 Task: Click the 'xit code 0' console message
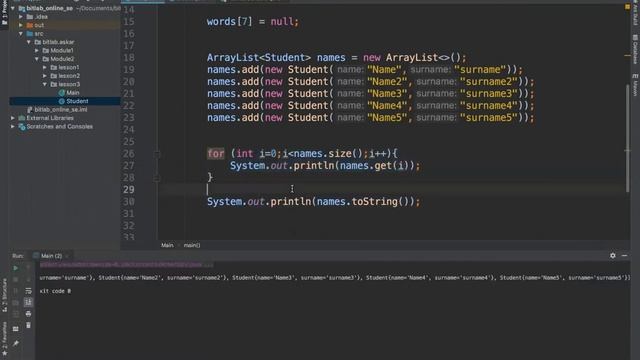click(56, 291)
